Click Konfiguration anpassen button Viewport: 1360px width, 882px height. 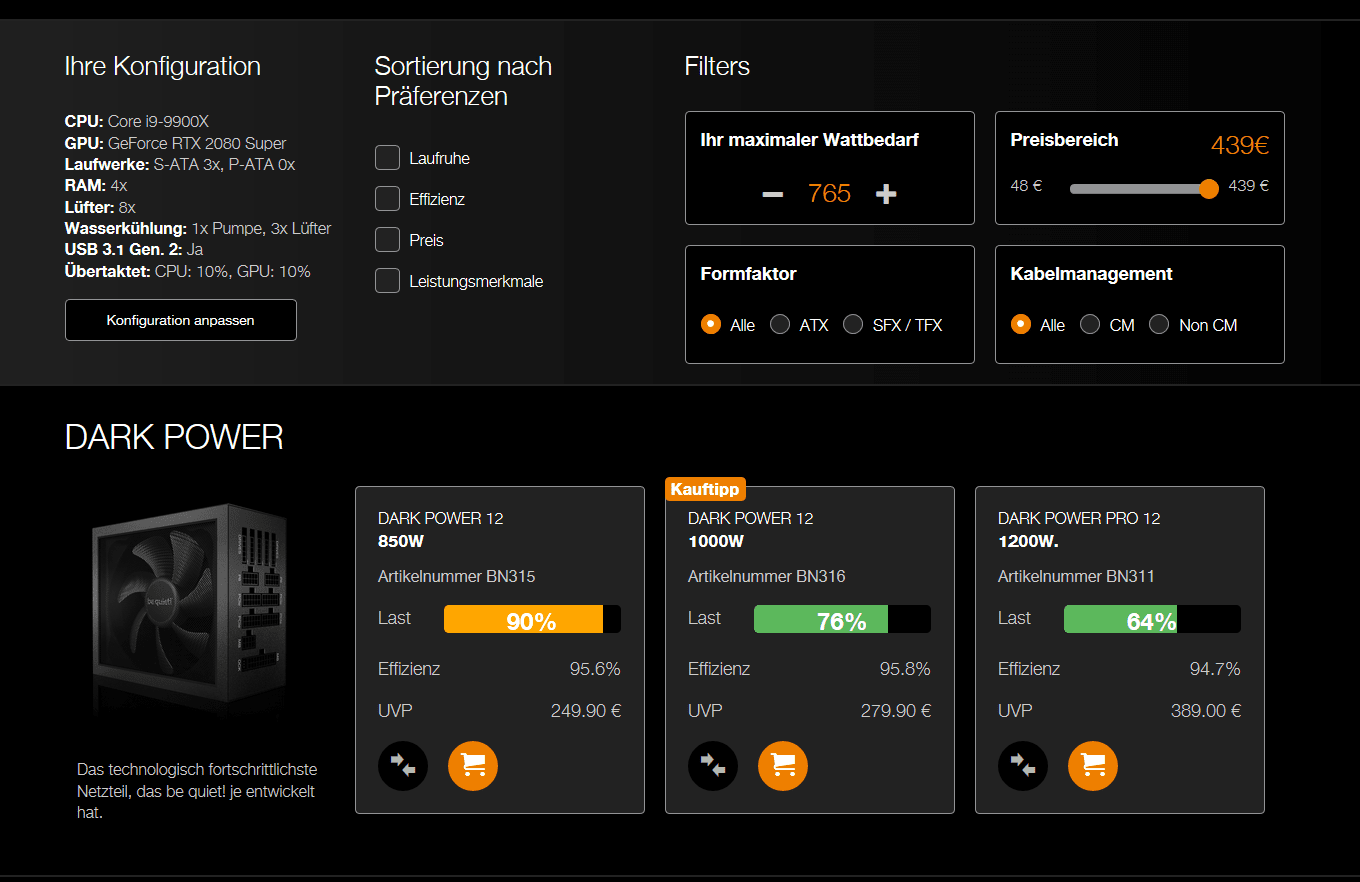(x=181, y=320)
